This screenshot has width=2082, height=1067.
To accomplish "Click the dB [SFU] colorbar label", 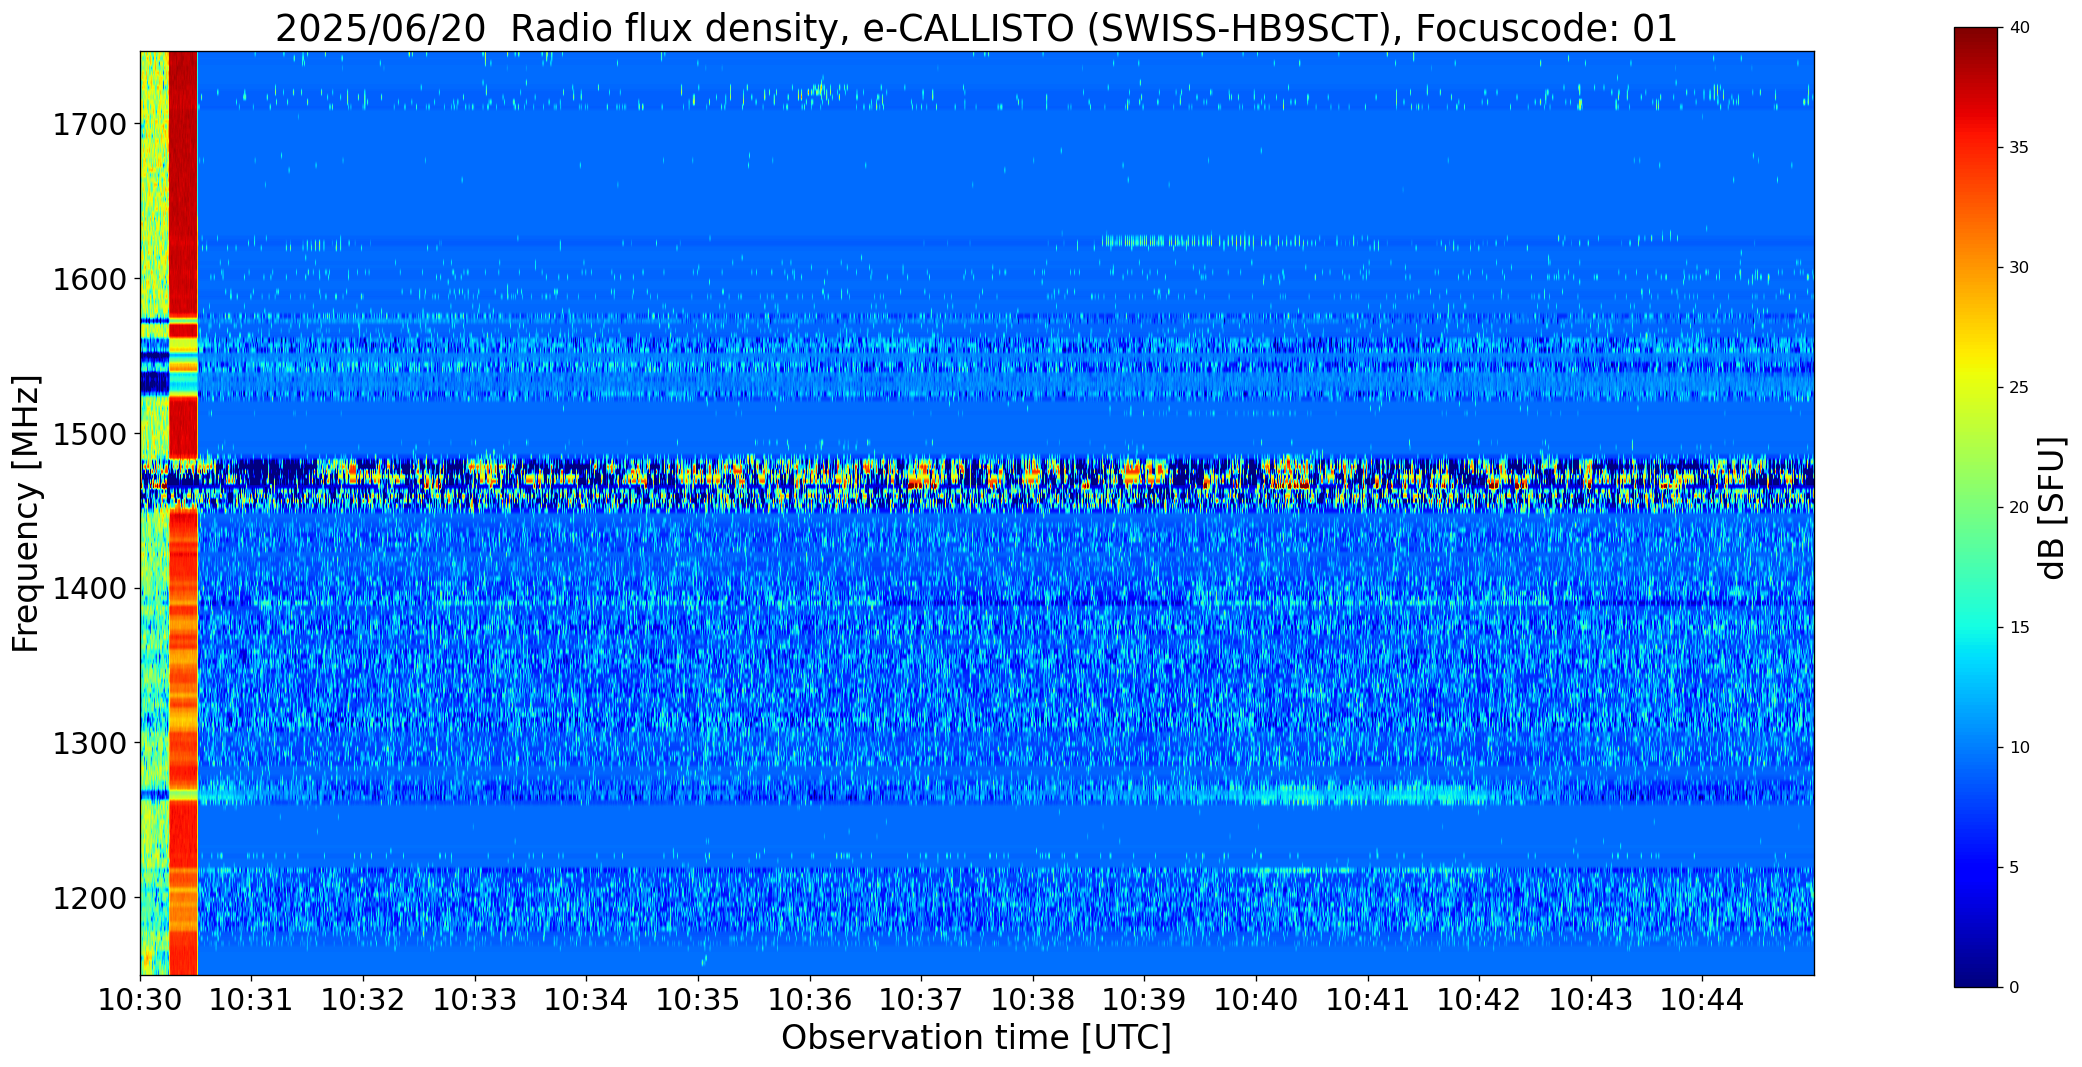I will click(2051, 507).
